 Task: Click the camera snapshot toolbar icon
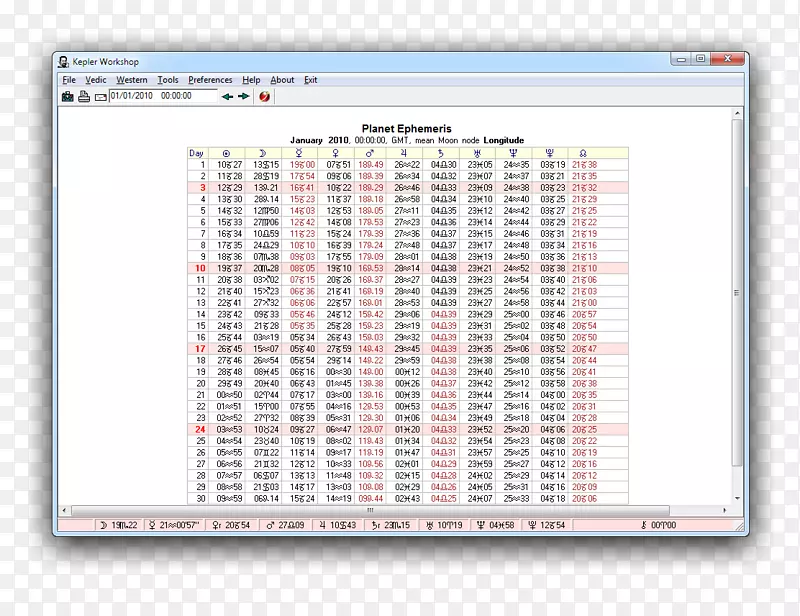68,97
